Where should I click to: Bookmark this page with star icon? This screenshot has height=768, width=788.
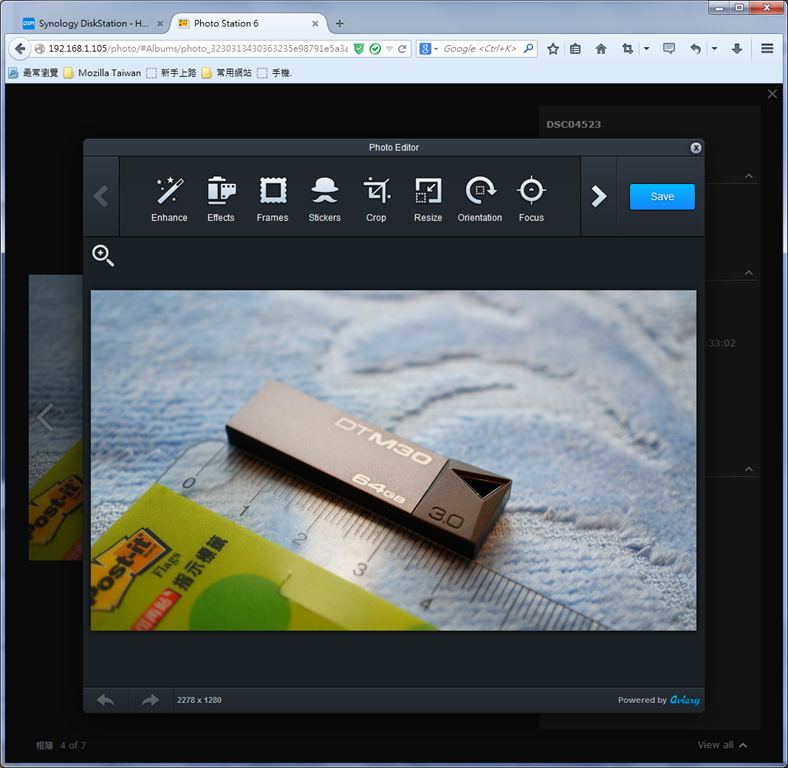[553, 49]
